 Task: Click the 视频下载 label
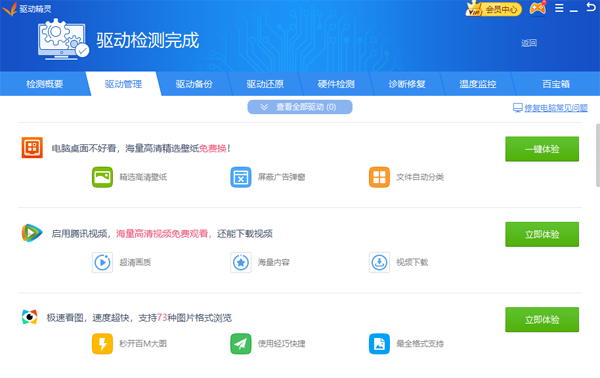412,262
